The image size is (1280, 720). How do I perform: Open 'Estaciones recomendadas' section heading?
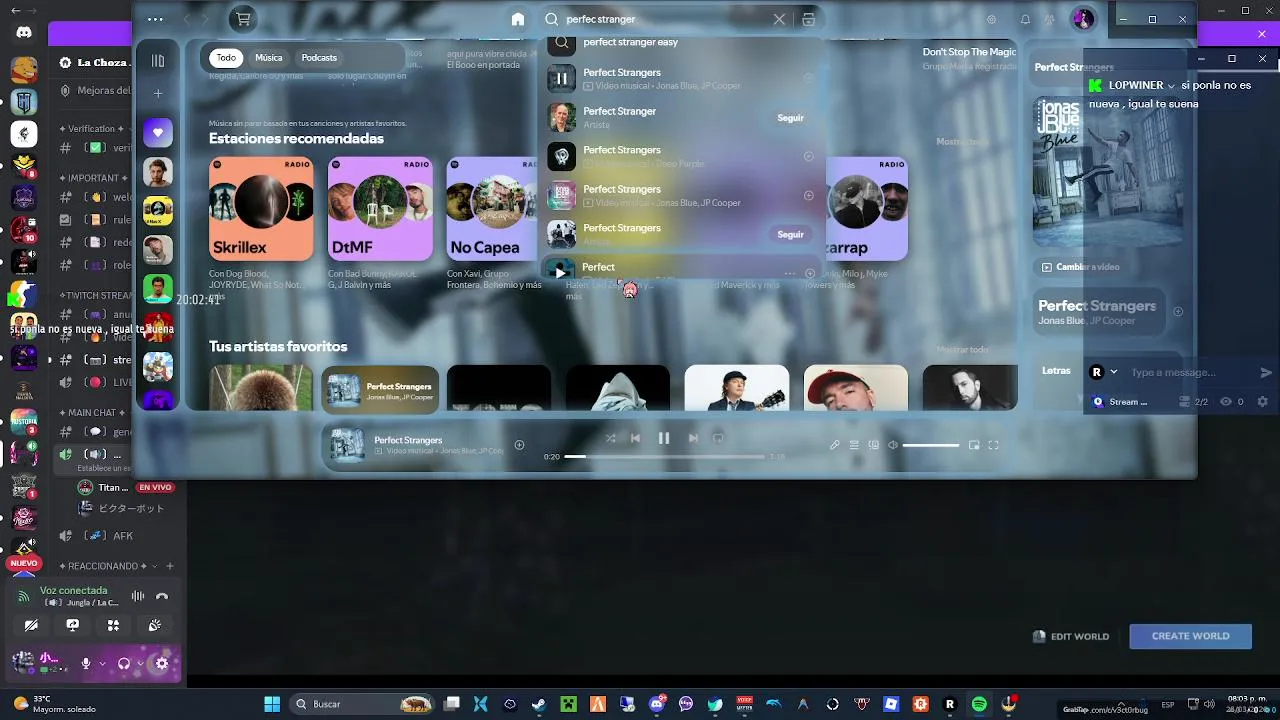(296, 138)
